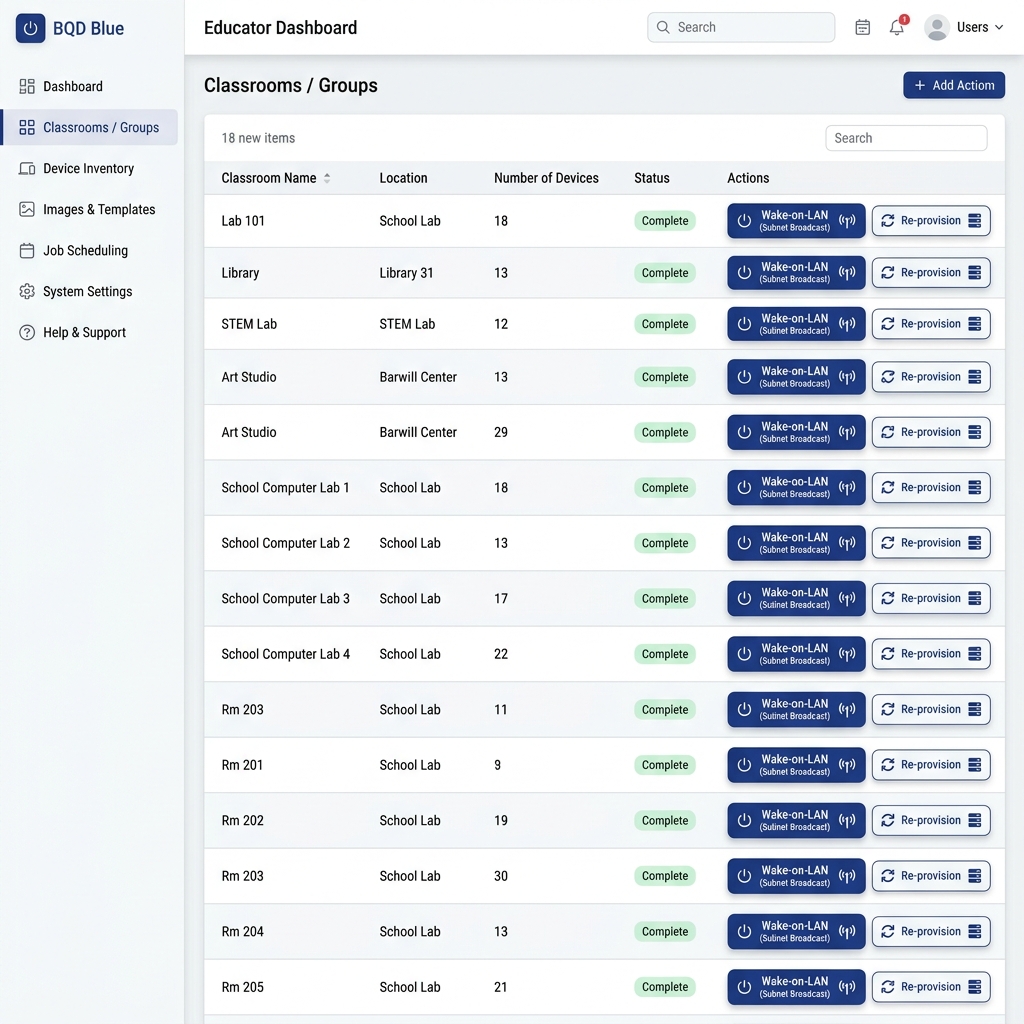Open Device Inventory in sidebar
Image resolution: width=1024 pixels, height=1024 pixels.
[x=89, y=168]
